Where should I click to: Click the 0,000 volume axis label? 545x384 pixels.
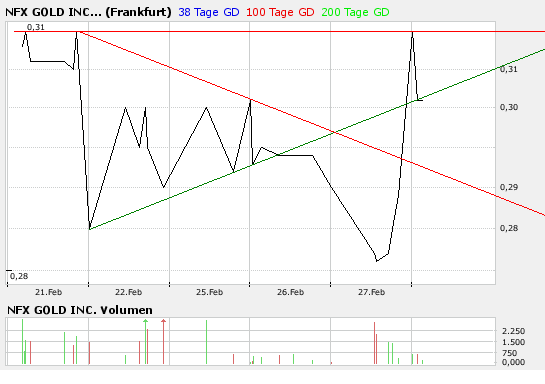(x=513, y=362)
